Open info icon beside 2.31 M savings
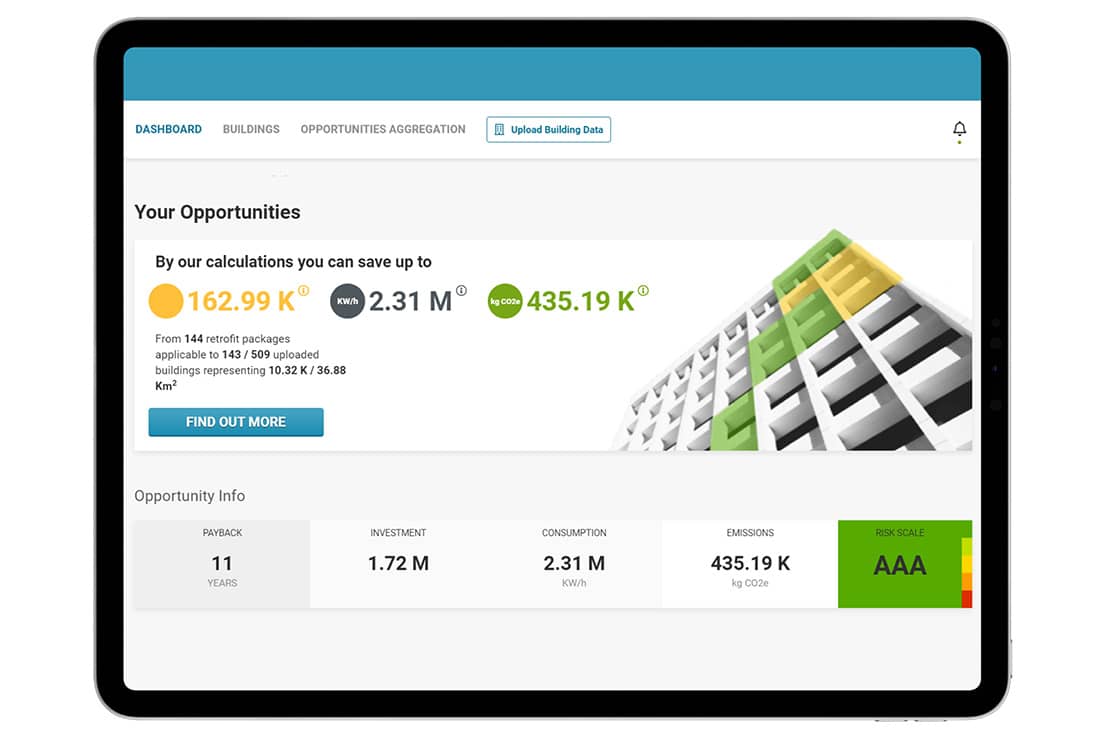 [461, 290]
